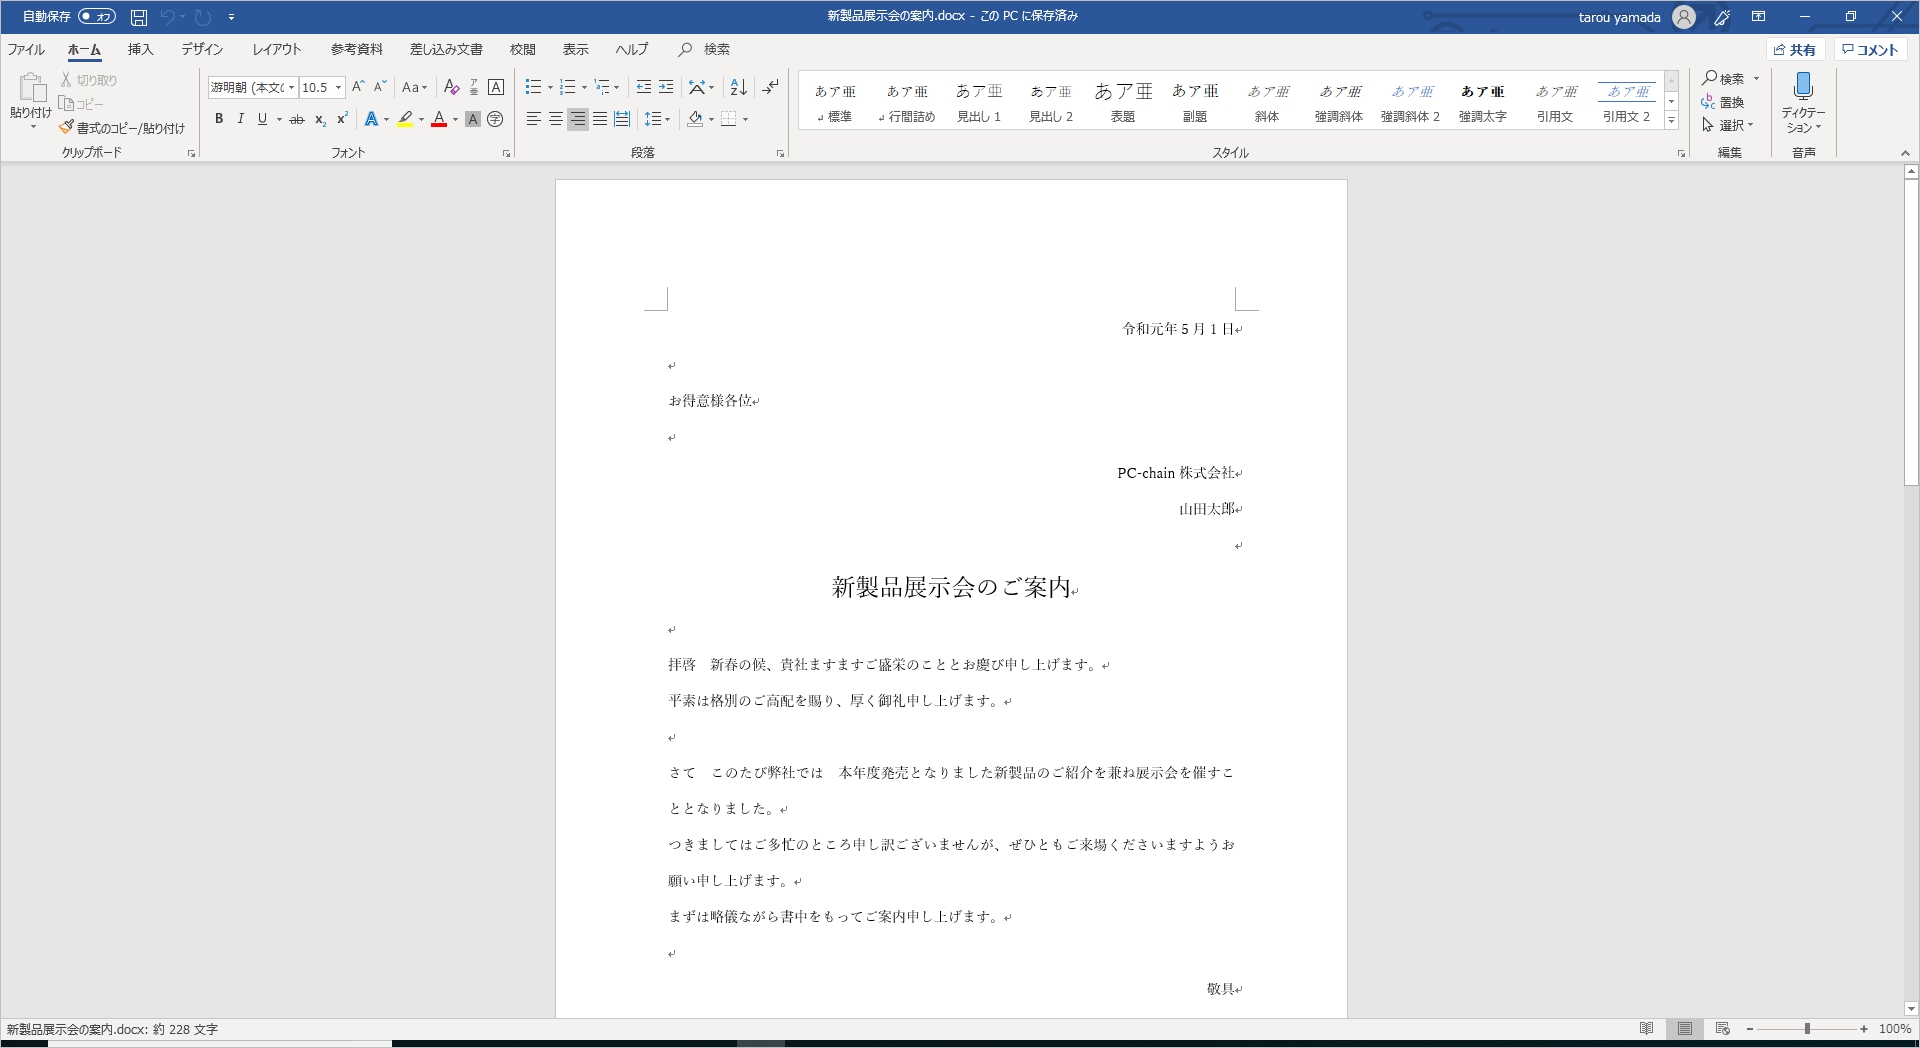Apply the Title style
The image size is (1920, 1048).
[x=1123, y=101]
